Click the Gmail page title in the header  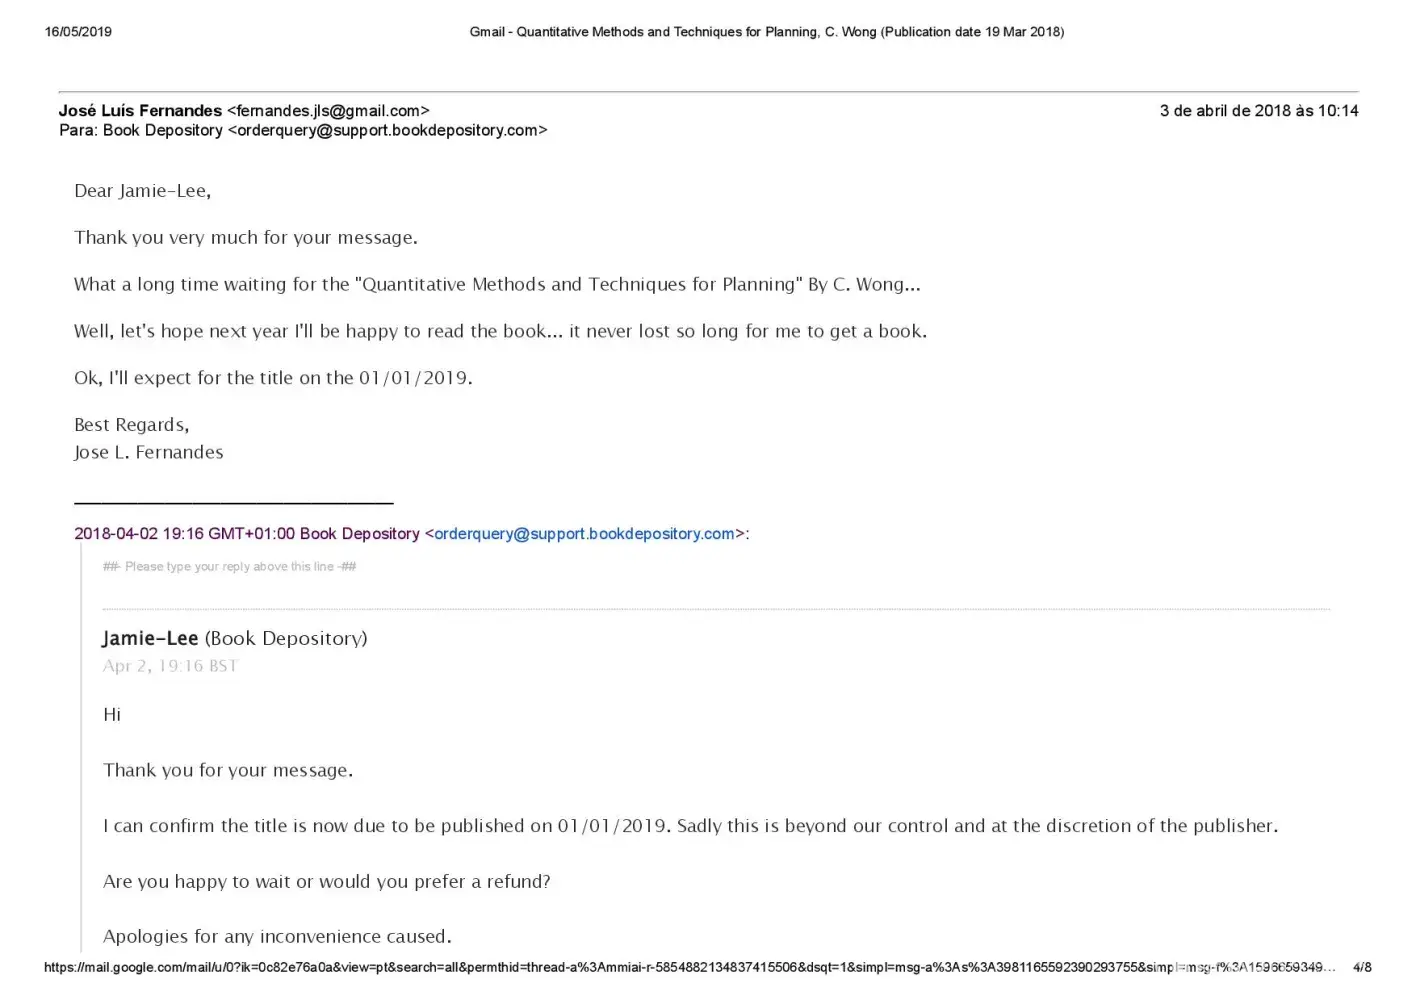[766, 32]
